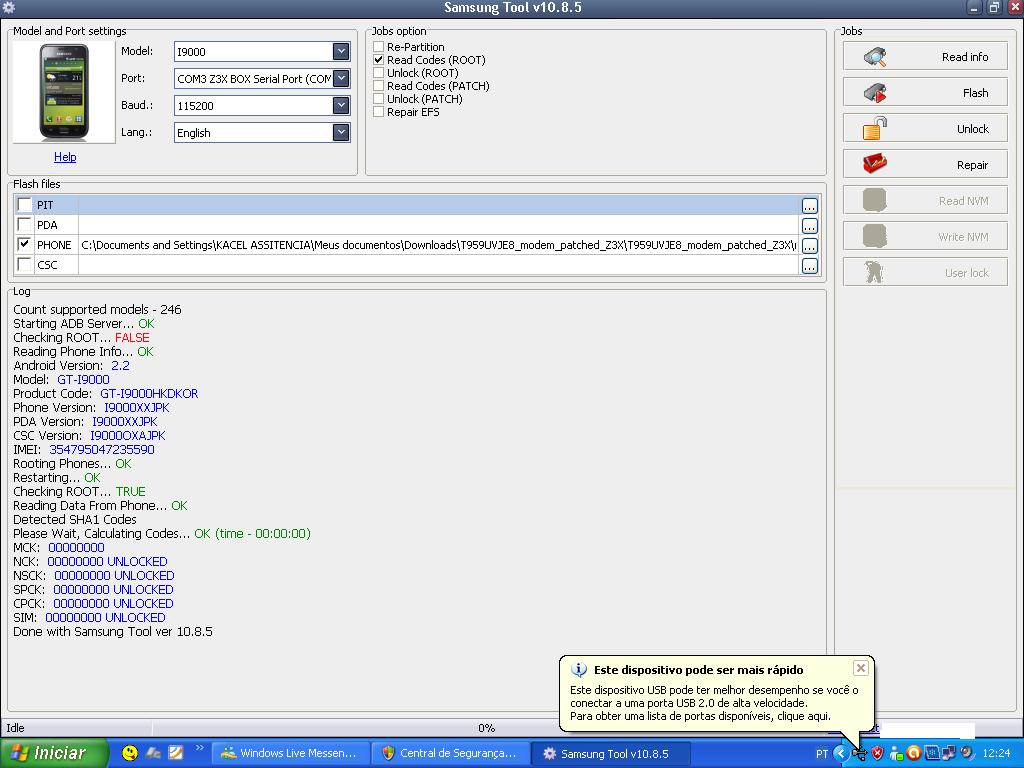This screenshot has width=1024, height=768.
Task: Click the red arrow chip icon on Flash
Action: 875,93
